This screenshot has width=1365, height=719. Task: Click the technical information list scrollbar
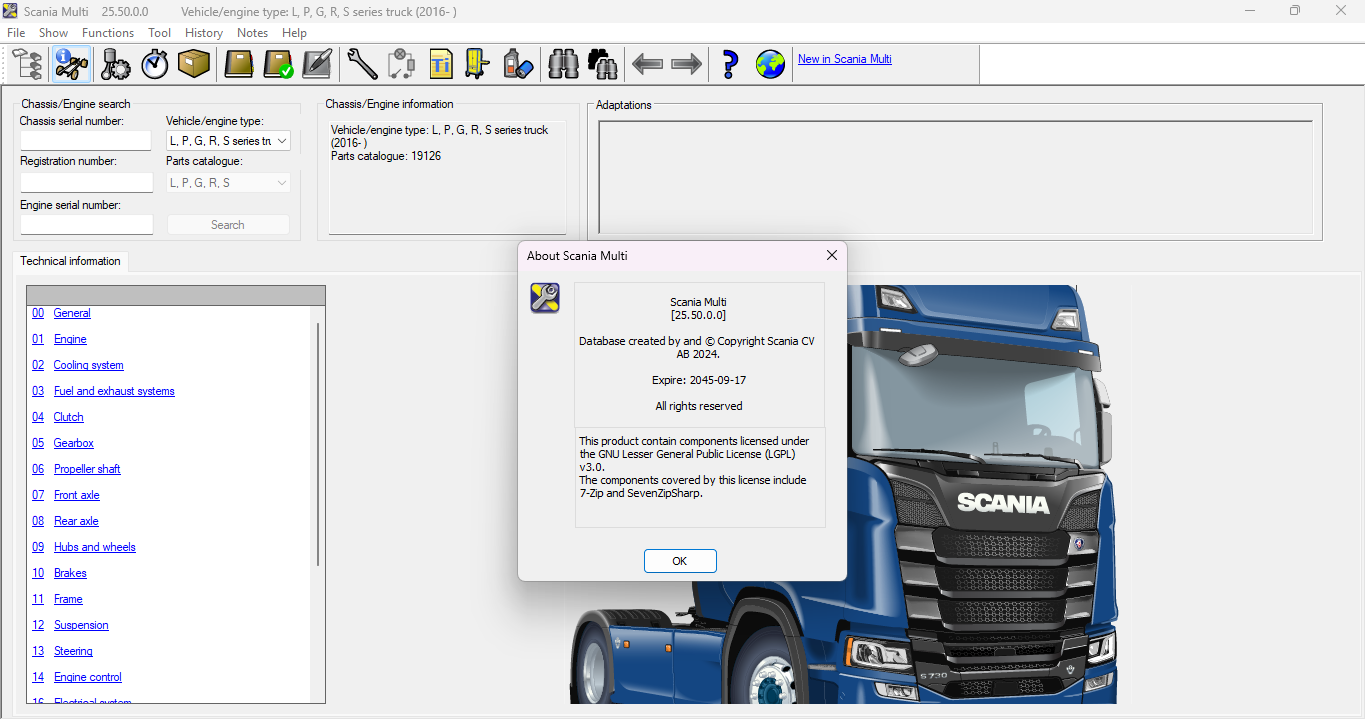click(x=319, y=444)
